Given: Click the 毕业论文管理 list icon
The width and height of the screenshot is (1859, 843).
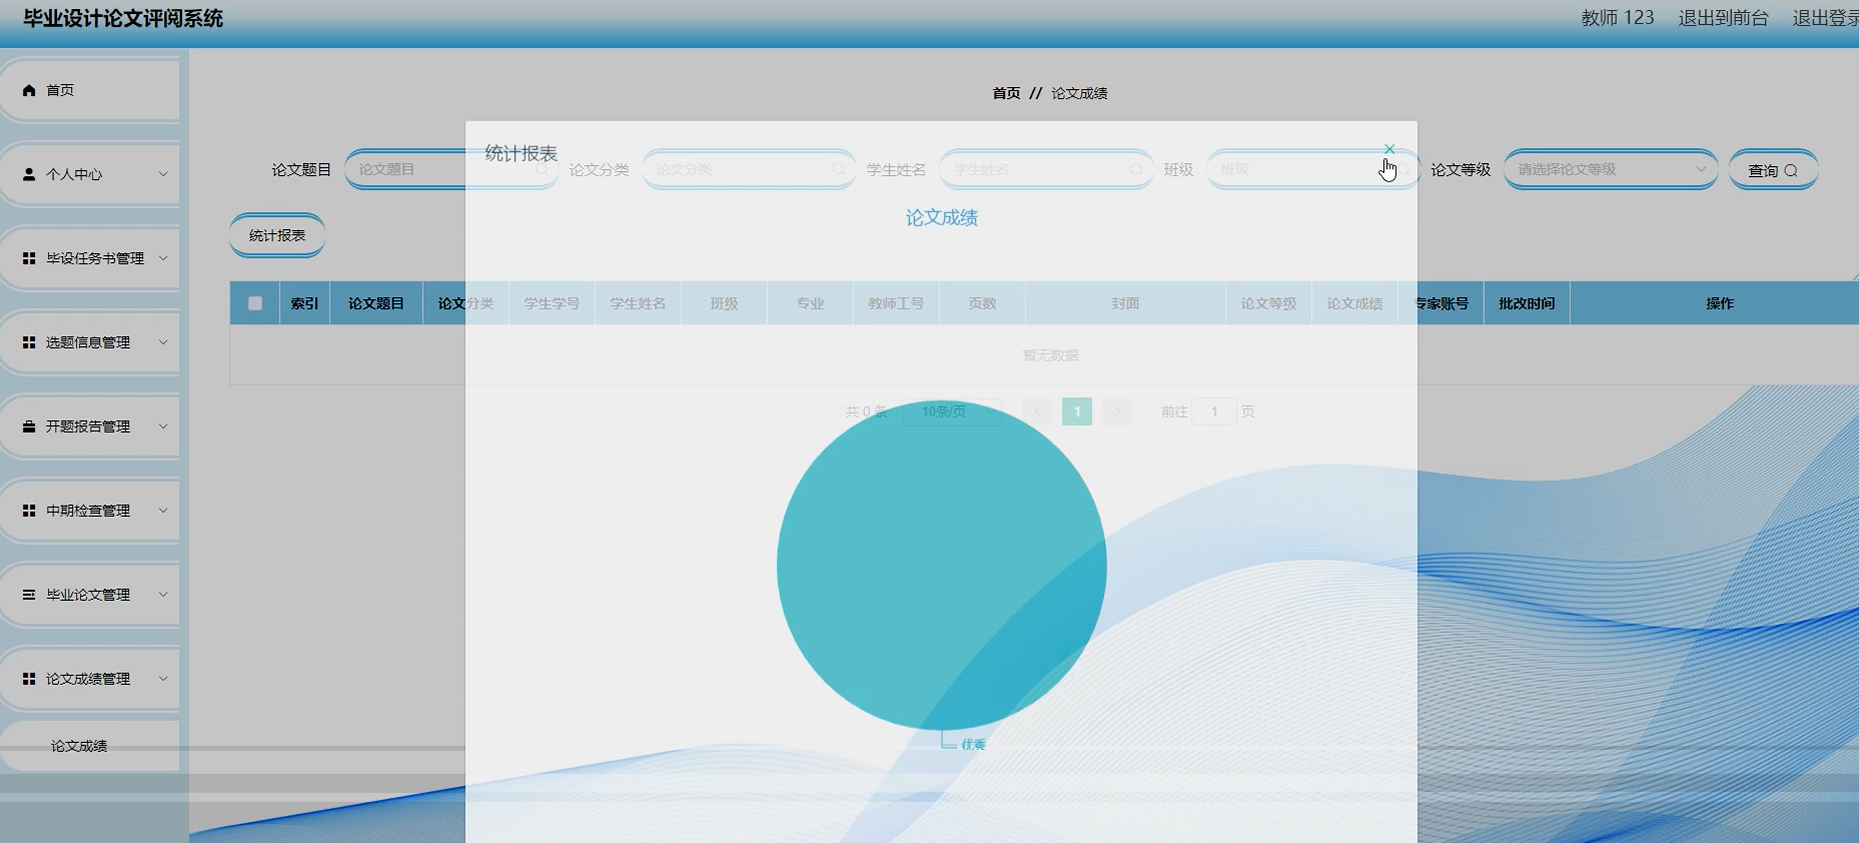Looking at the screenshot, I should pos(29,594).
